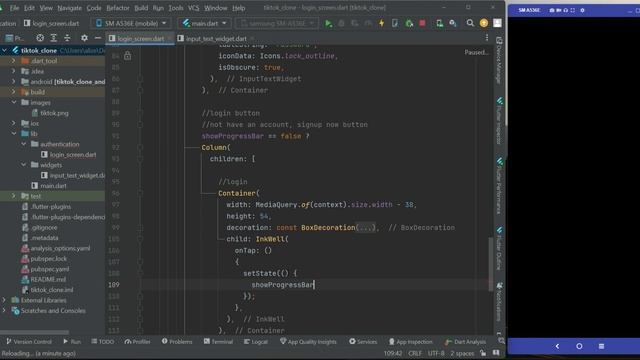640x360 pixels.
Task: Open the Navigate menu
Action: [69, 8]
